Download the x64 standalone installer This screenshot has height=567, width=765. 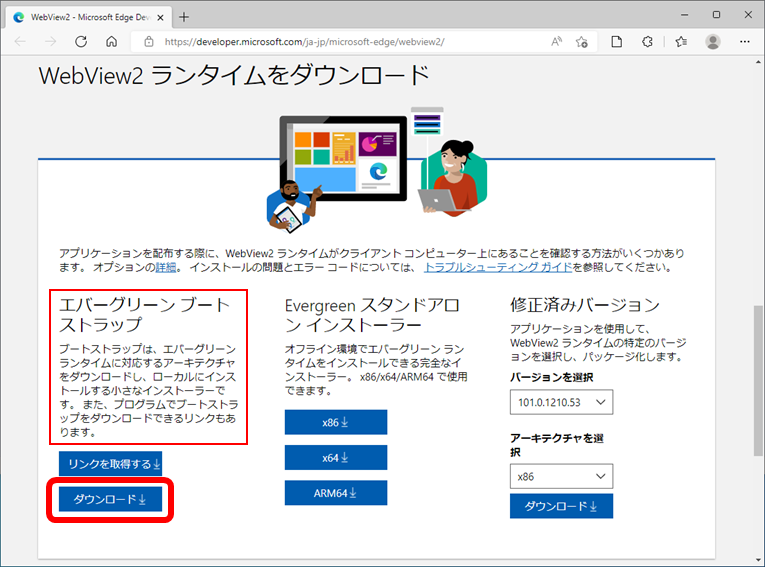[x=336, y=458]
